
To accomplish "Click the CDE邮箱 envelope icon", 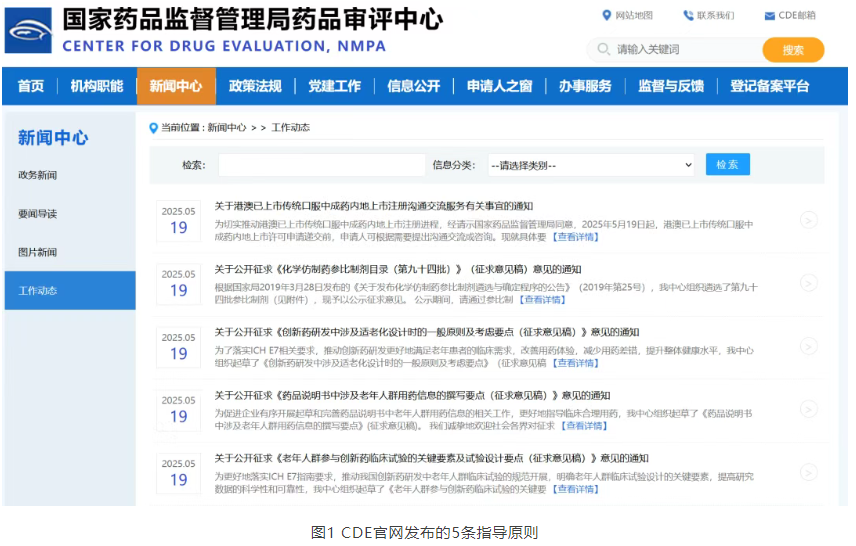I will click(770, 16).
